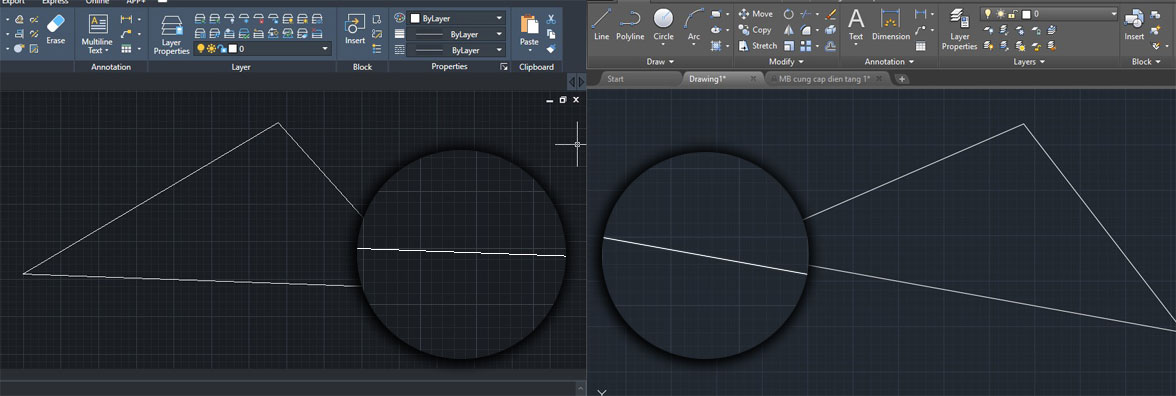Click the Leader icon in left Annotation panel
1176x396 pixels.
pos(126,34)
